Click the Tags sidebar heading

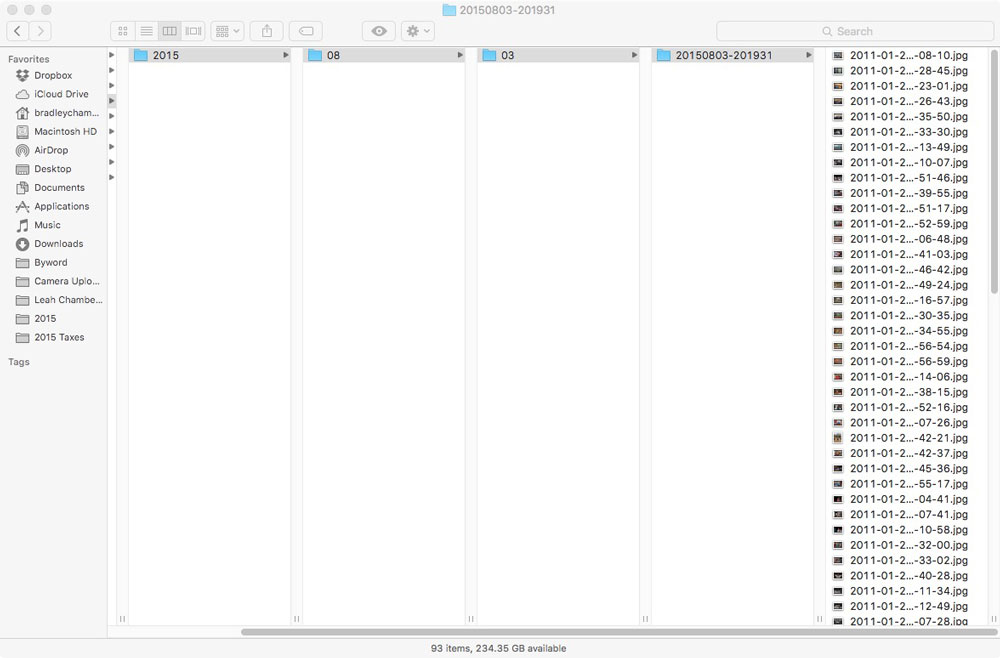click(x=18, y=362)
